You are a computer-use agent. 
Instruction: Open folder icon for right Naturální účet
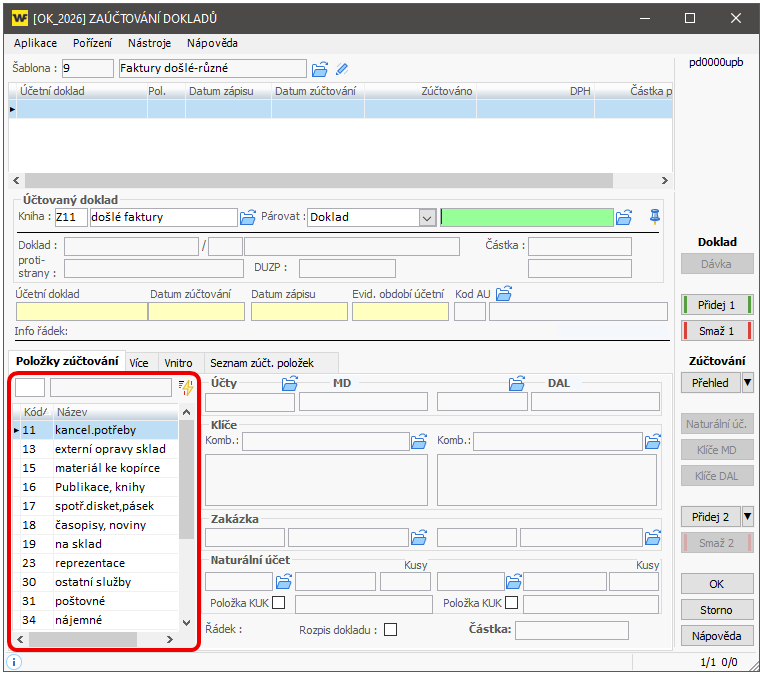click(x=513, y=582)
